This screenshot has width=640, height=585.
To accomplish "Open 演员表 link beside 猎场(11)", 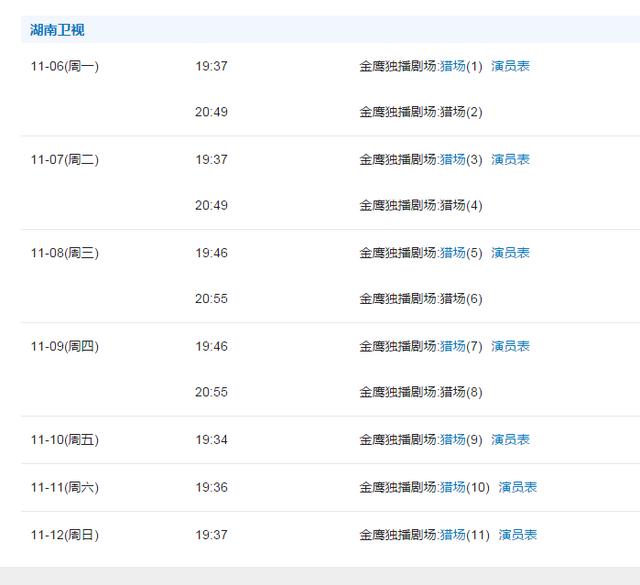I will 518,535.
